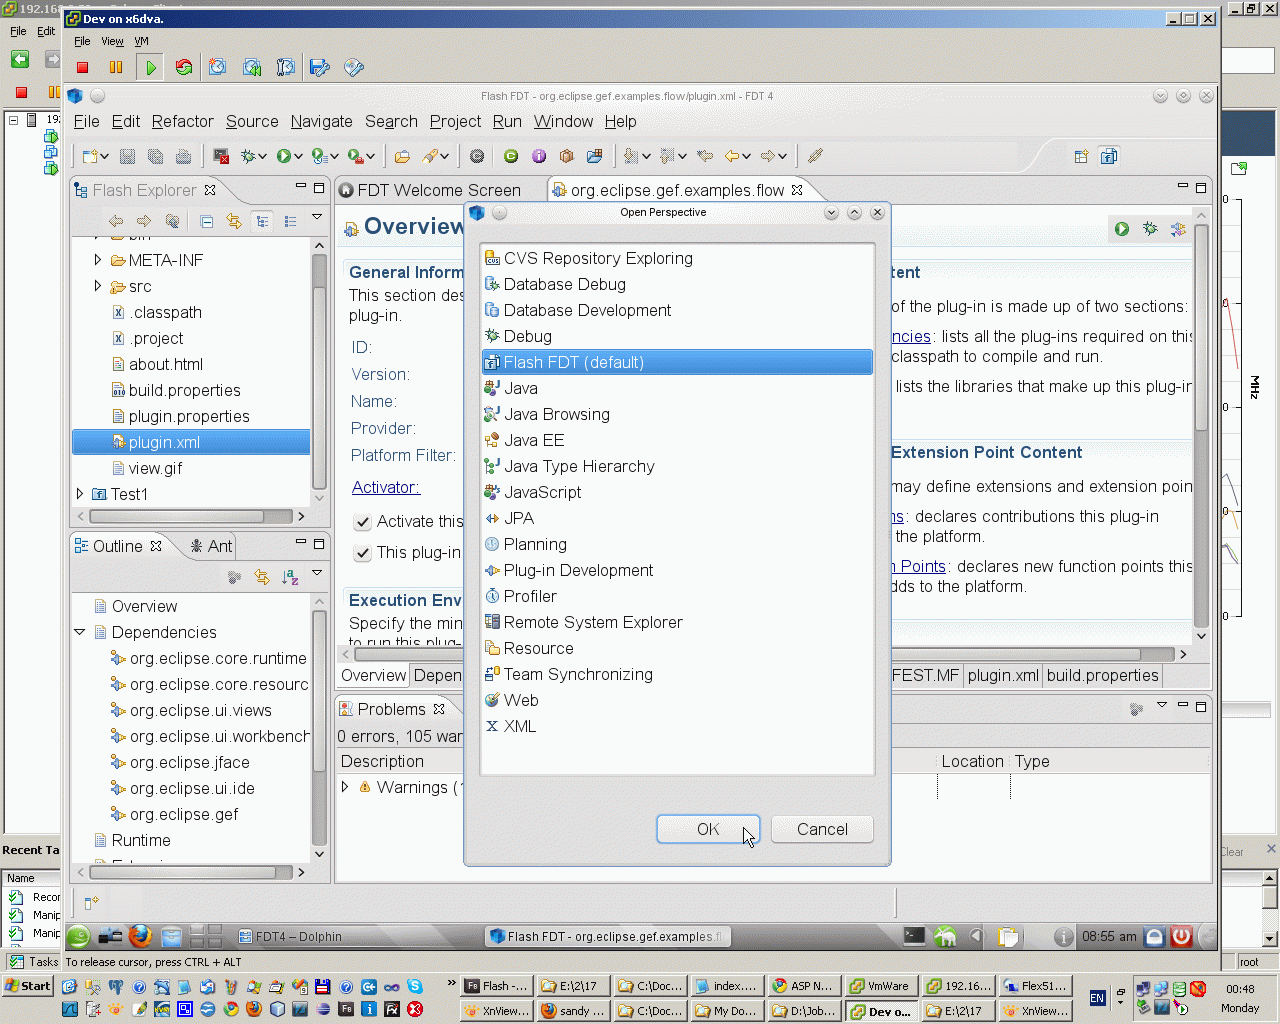Select Plug-in Development in perspective list
This screenshot has width=1280, height=1024.
pos(578,570)
